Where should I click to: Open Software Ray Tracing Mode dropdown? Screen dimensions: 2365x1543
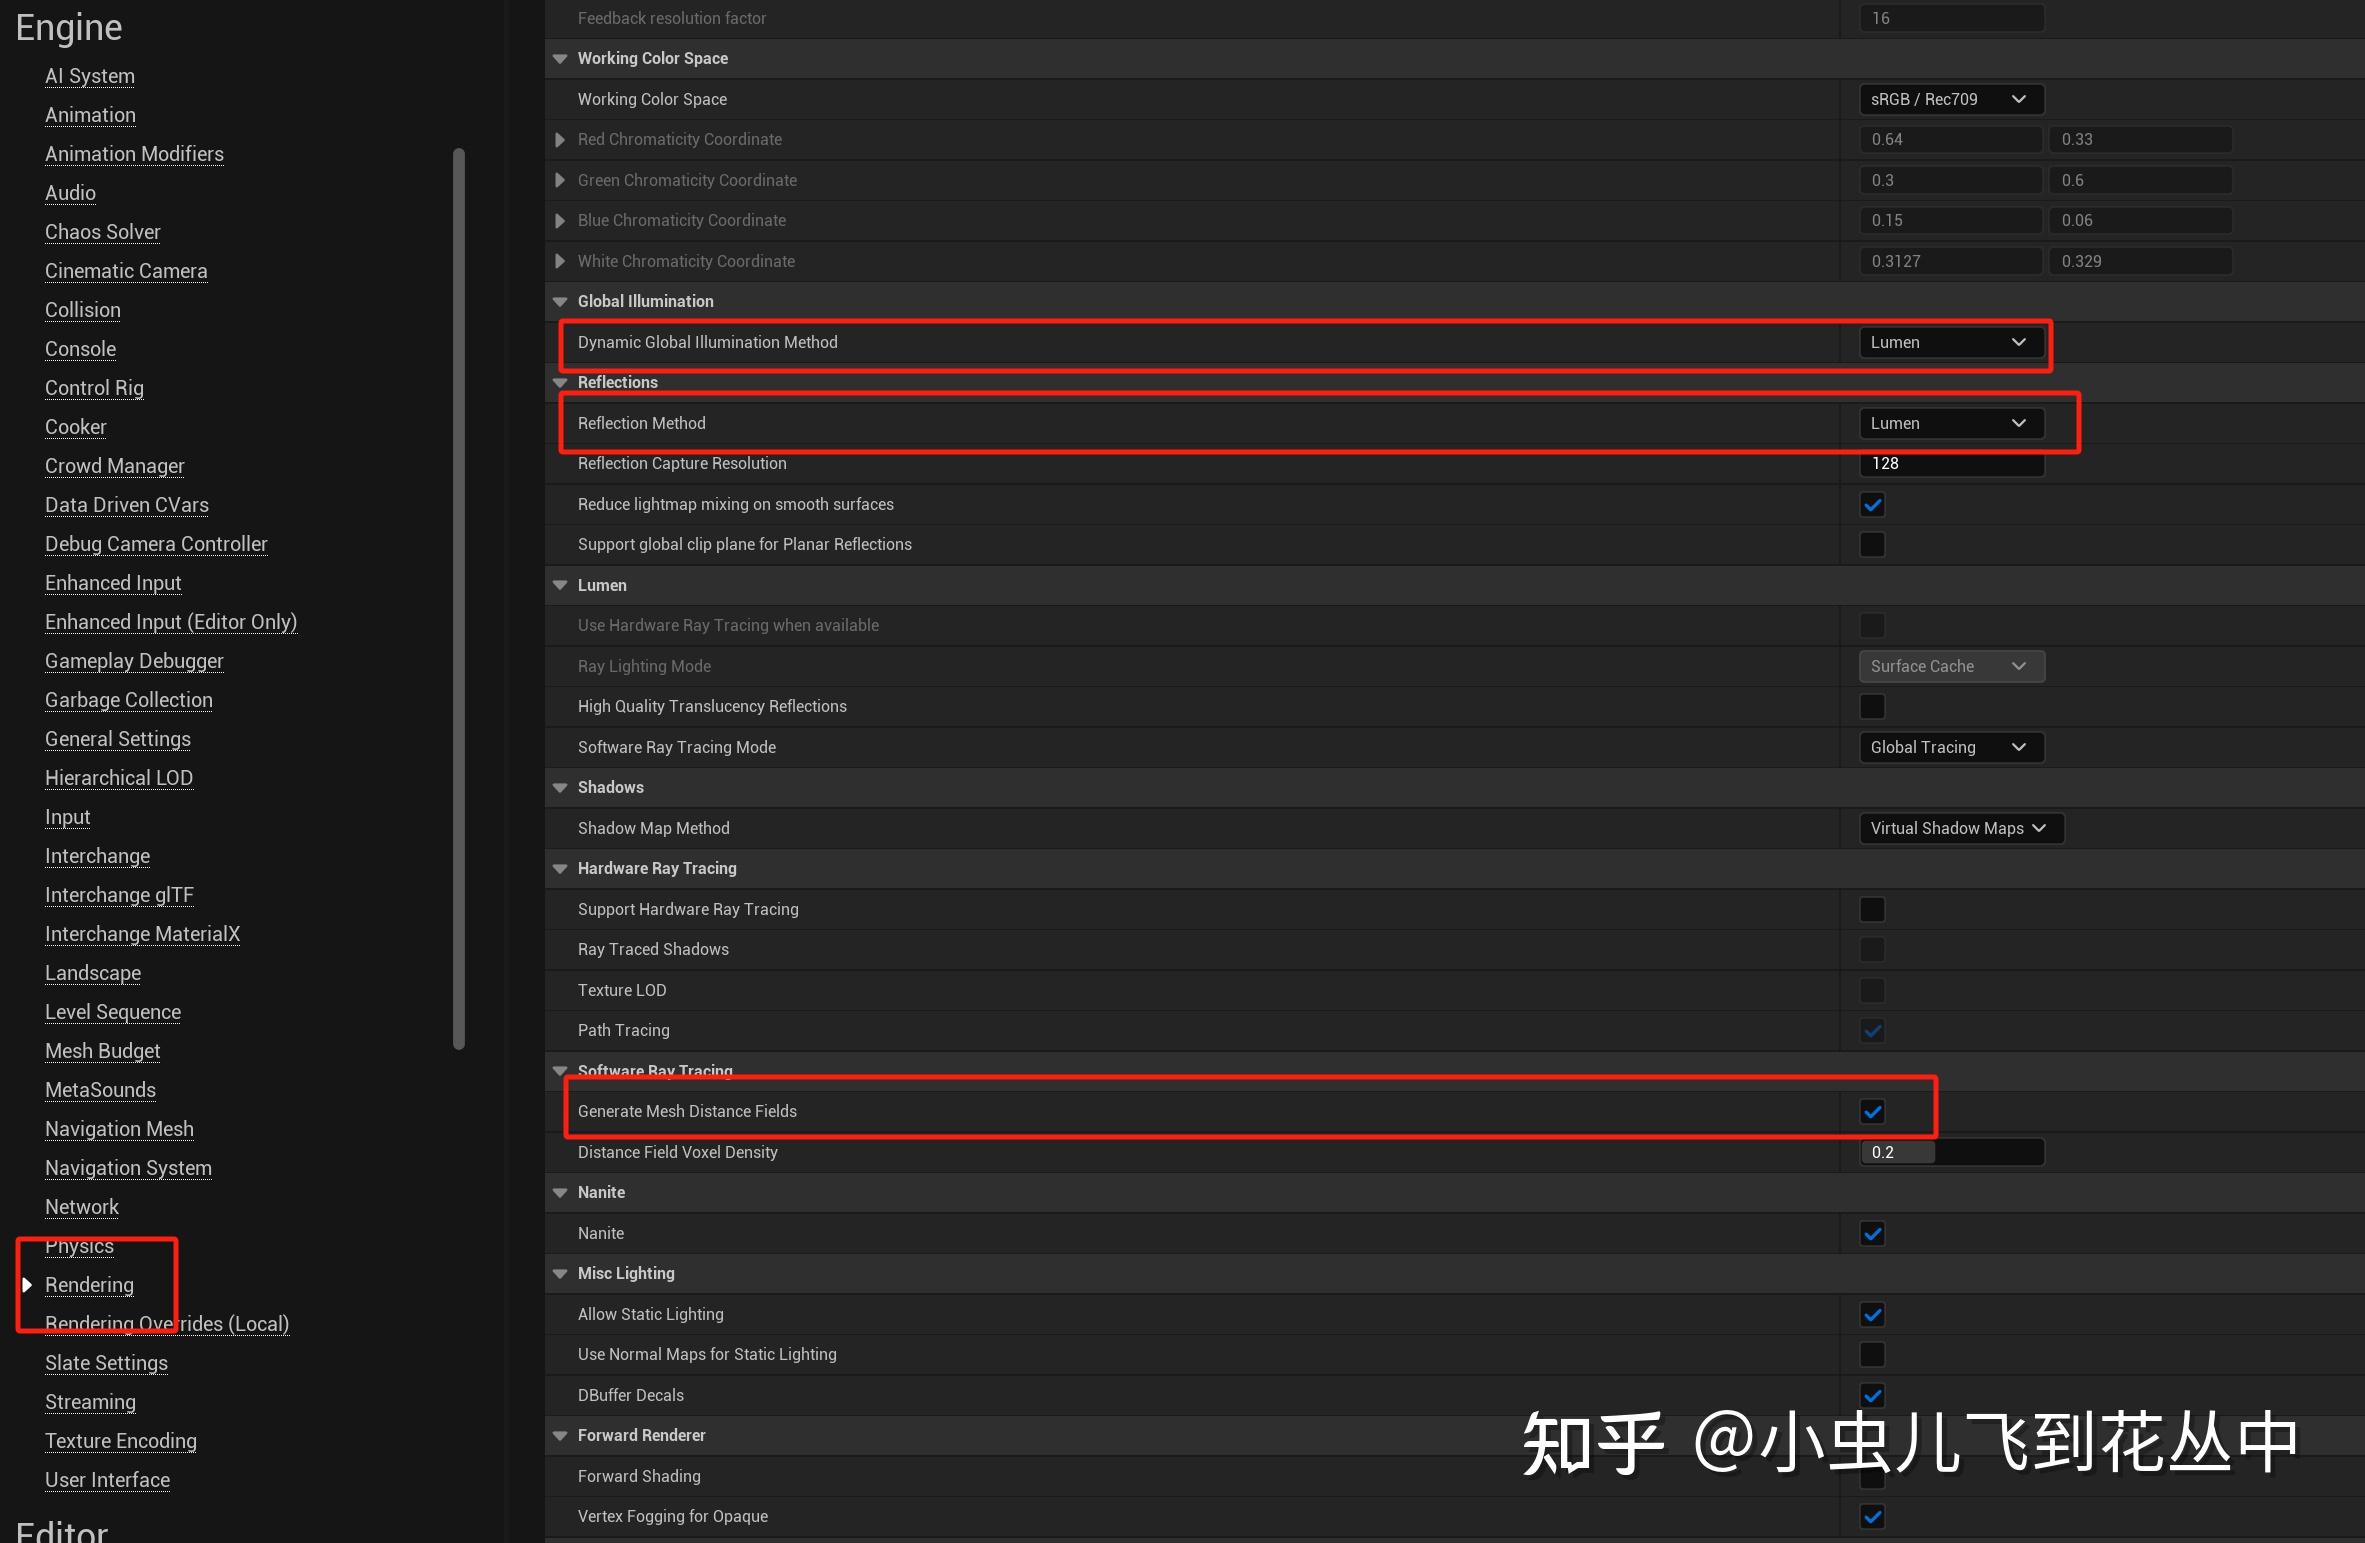click(x=1950, y=747)
